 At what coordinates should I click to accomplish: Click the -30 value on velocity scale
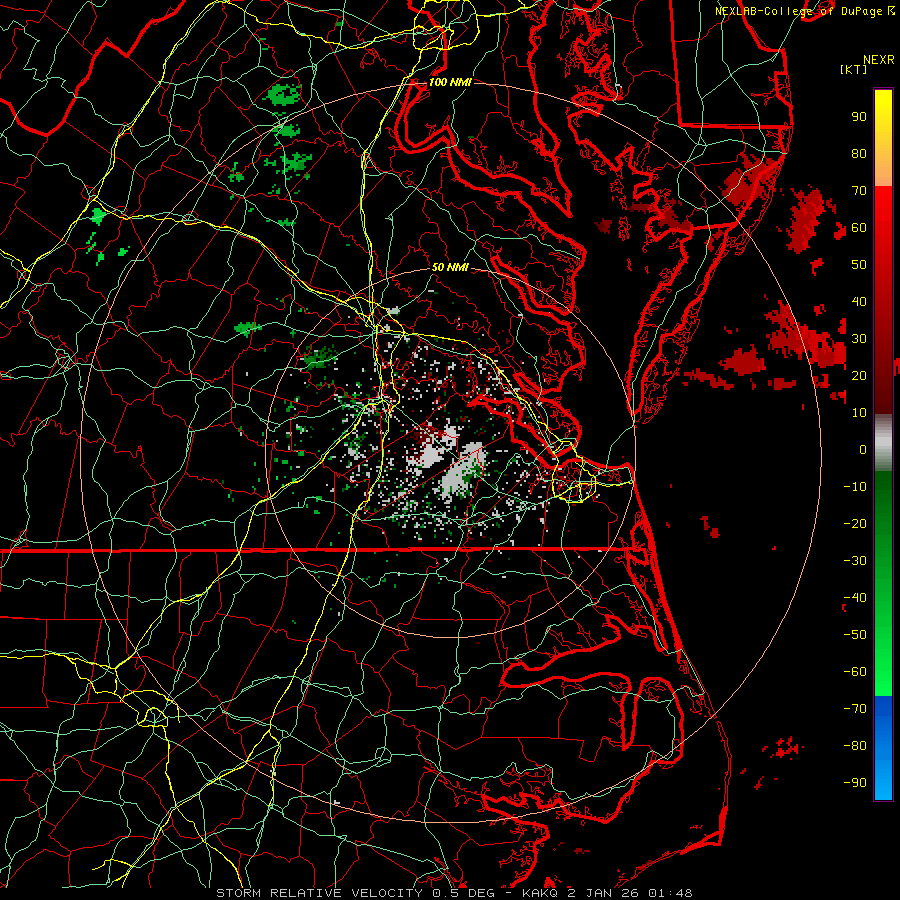855,561
